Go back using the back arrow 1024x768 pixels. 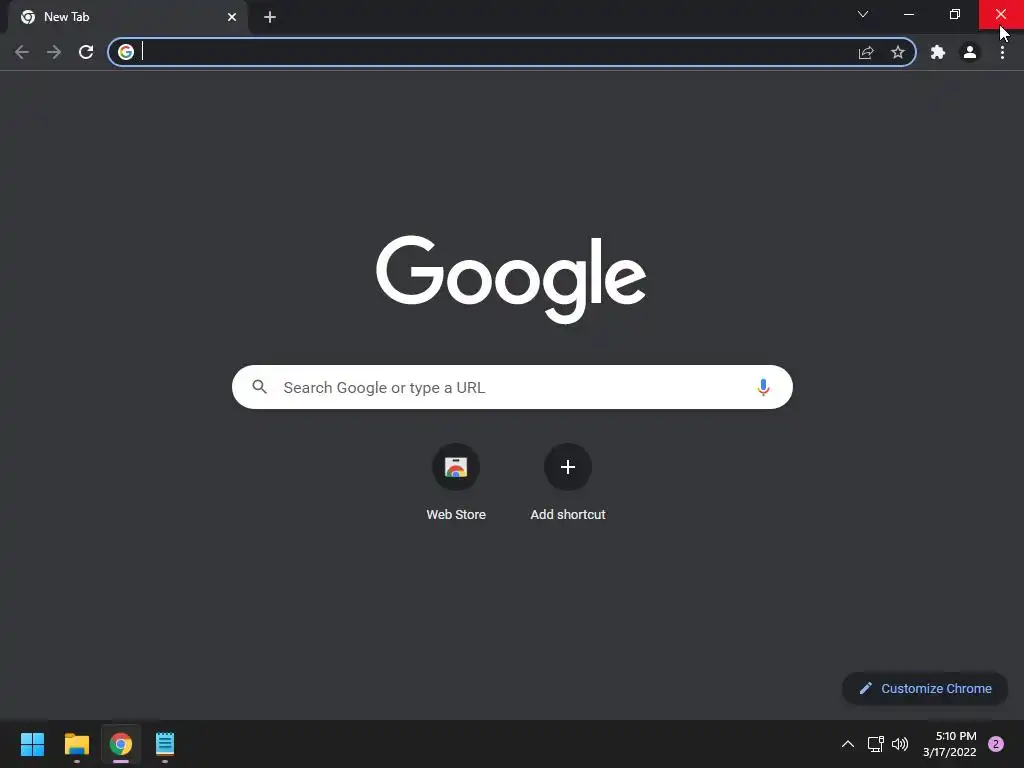(x=22, y=52)
